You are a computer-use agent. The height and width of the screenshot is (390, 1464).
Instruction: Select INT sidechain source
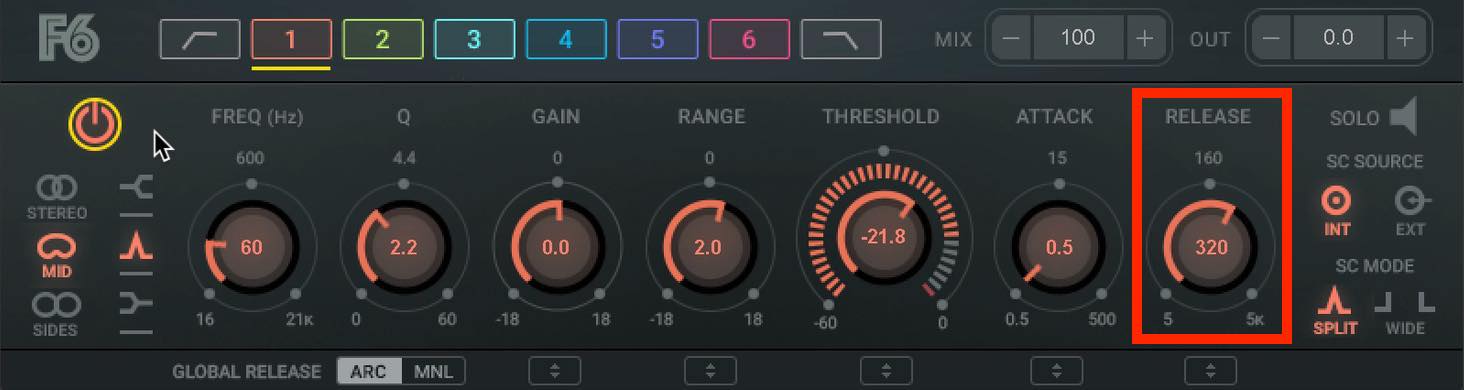tap(1337, 210)
